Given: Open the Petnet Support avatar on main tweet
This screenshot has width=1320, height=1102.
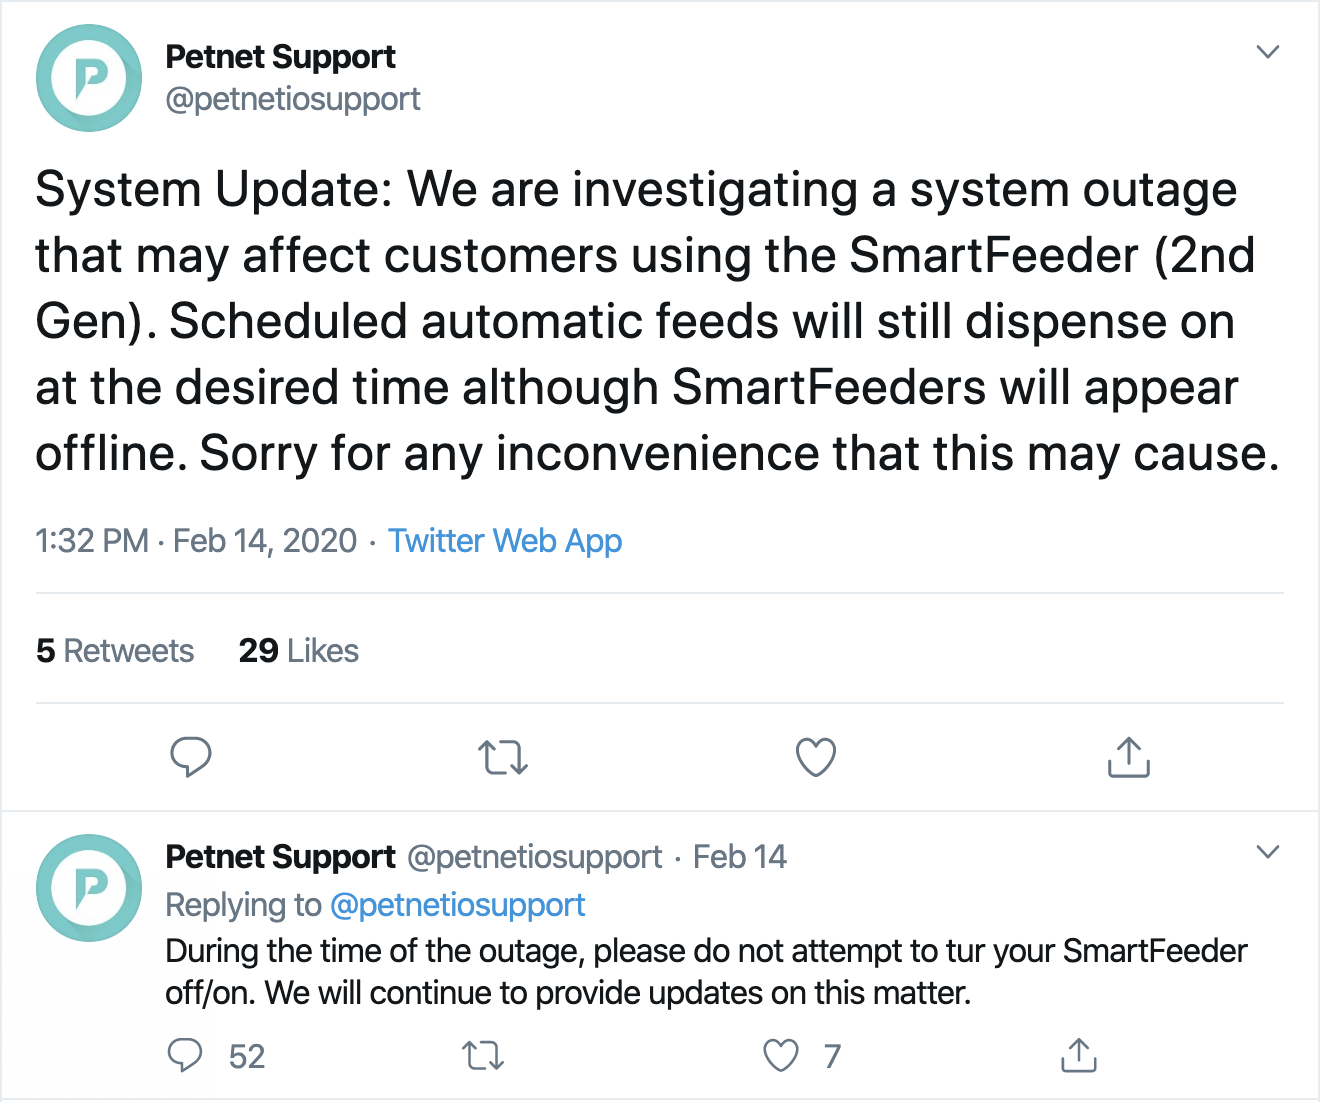Looking at the screenshot, I should (x=89, y=78).
